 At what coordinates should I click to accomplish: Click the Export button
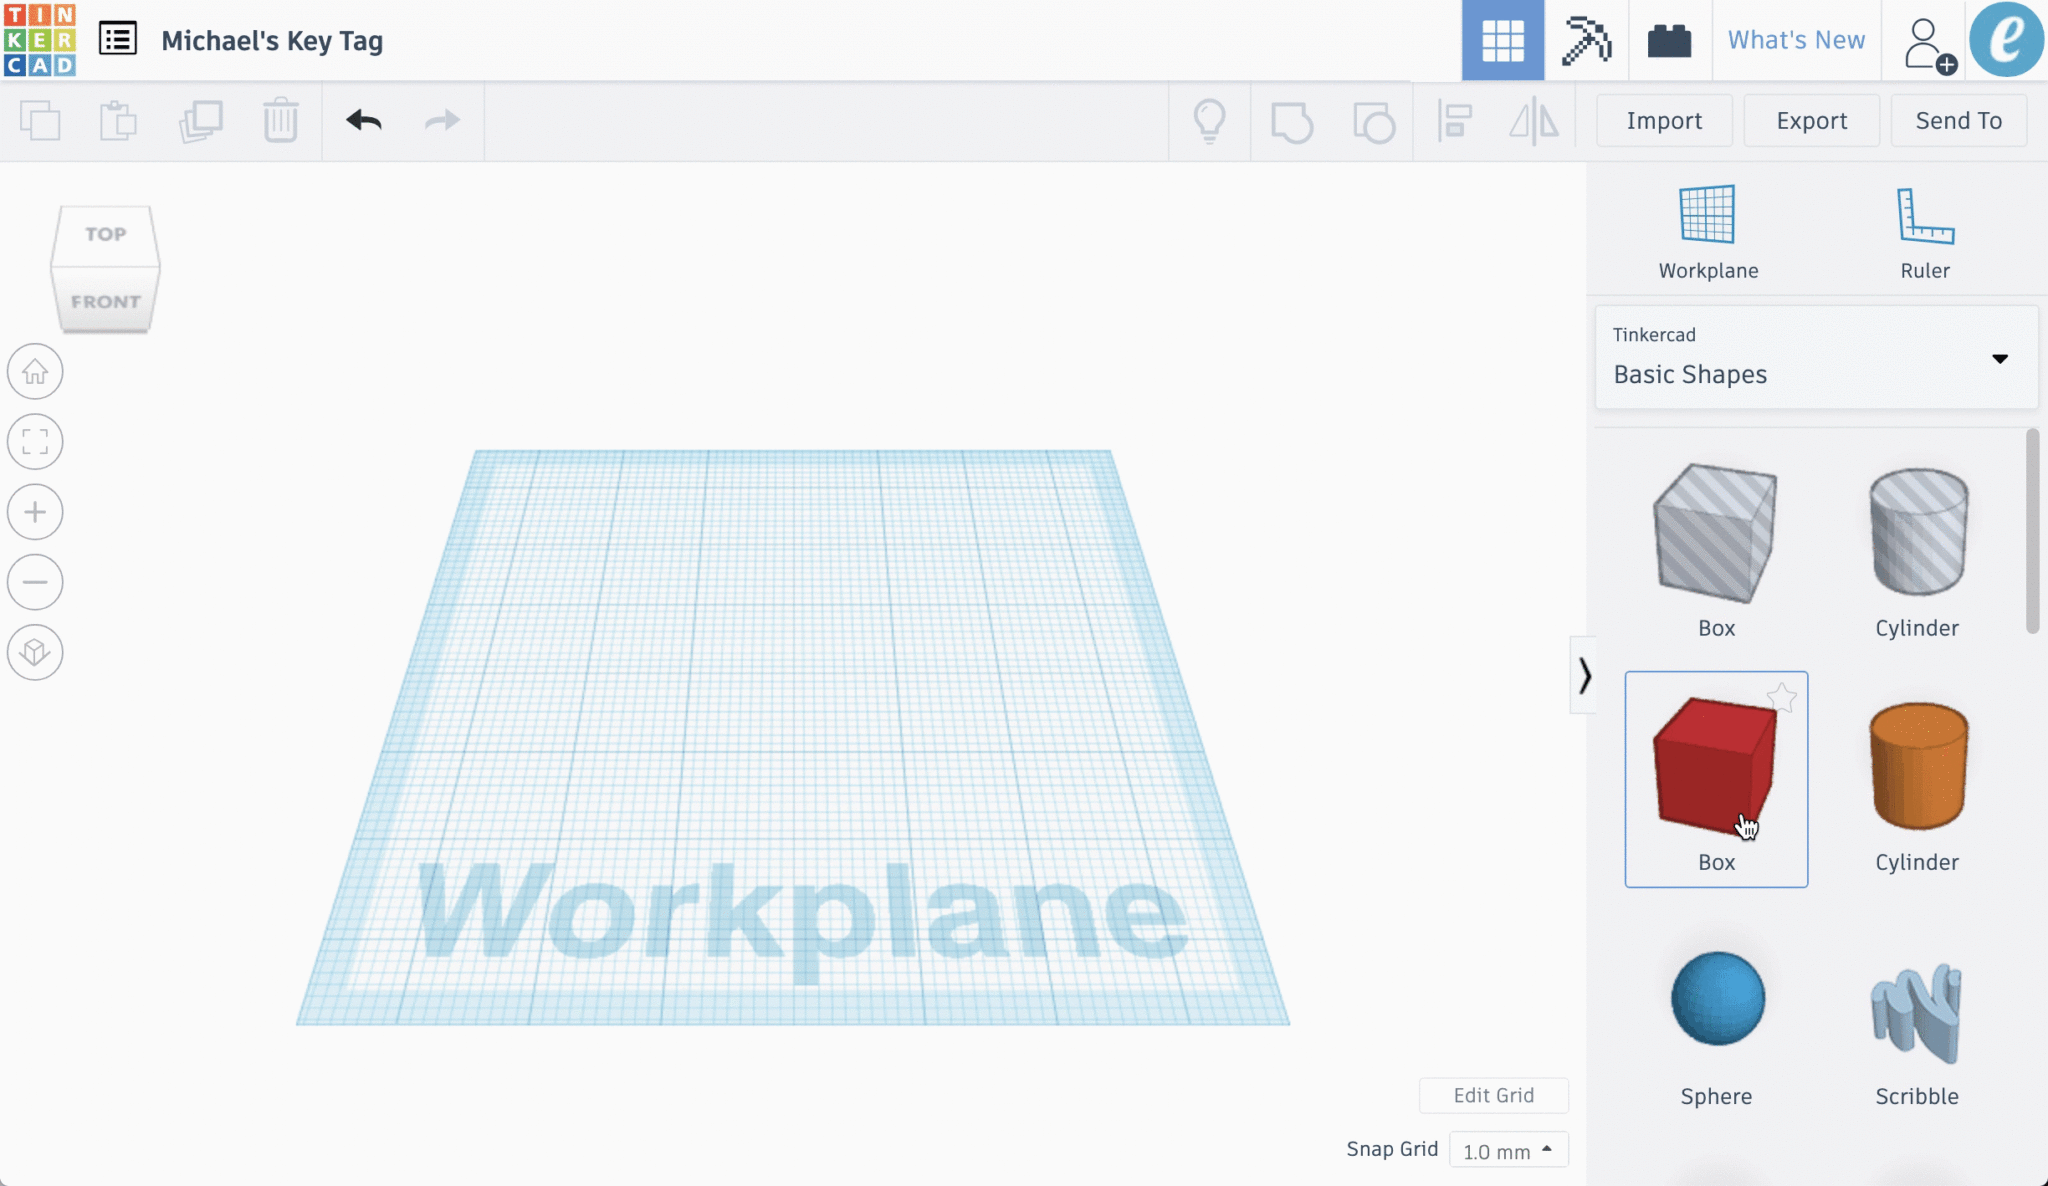(1811, 120)
